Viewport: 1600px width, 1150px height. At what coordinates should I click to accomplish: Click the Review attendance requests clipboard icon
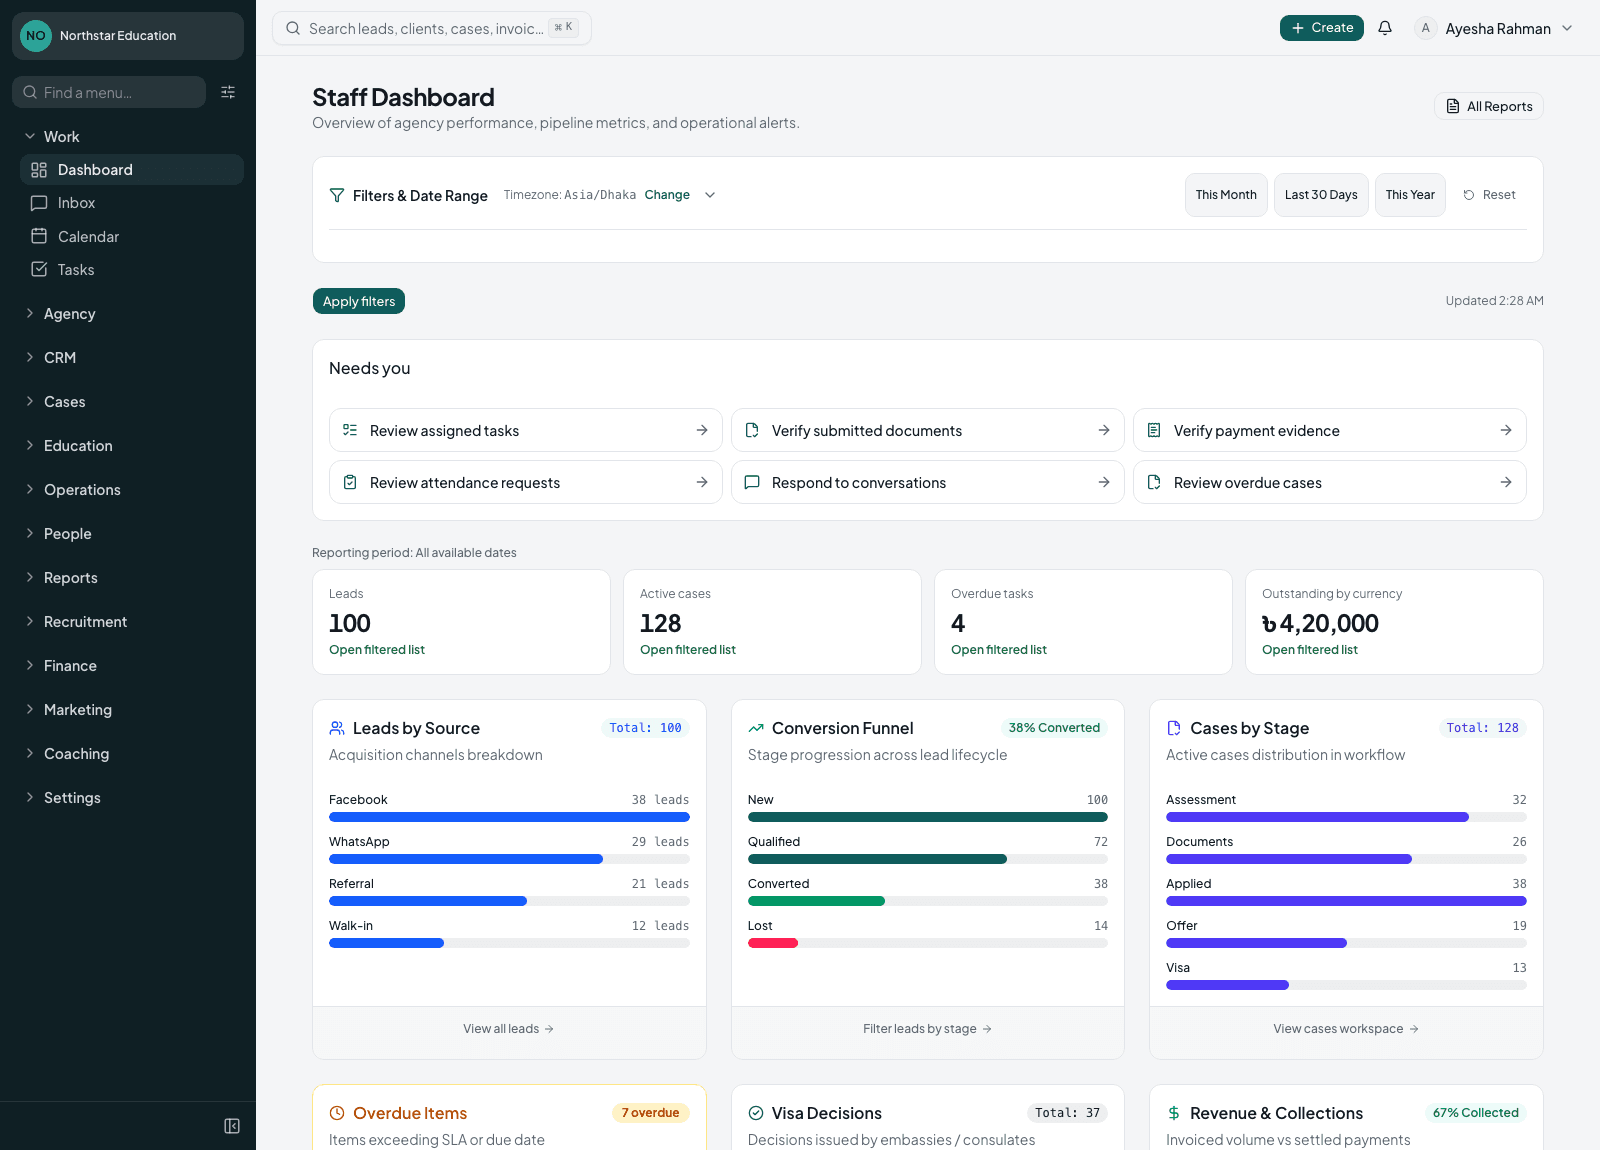coord(350,482)
